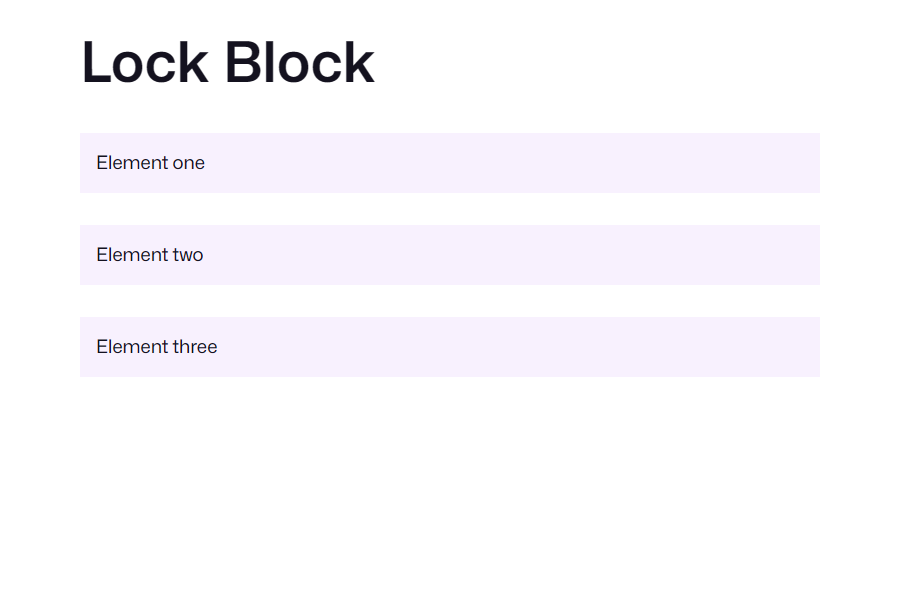Click the word "Block" in the heading

[x=299, y=62]
